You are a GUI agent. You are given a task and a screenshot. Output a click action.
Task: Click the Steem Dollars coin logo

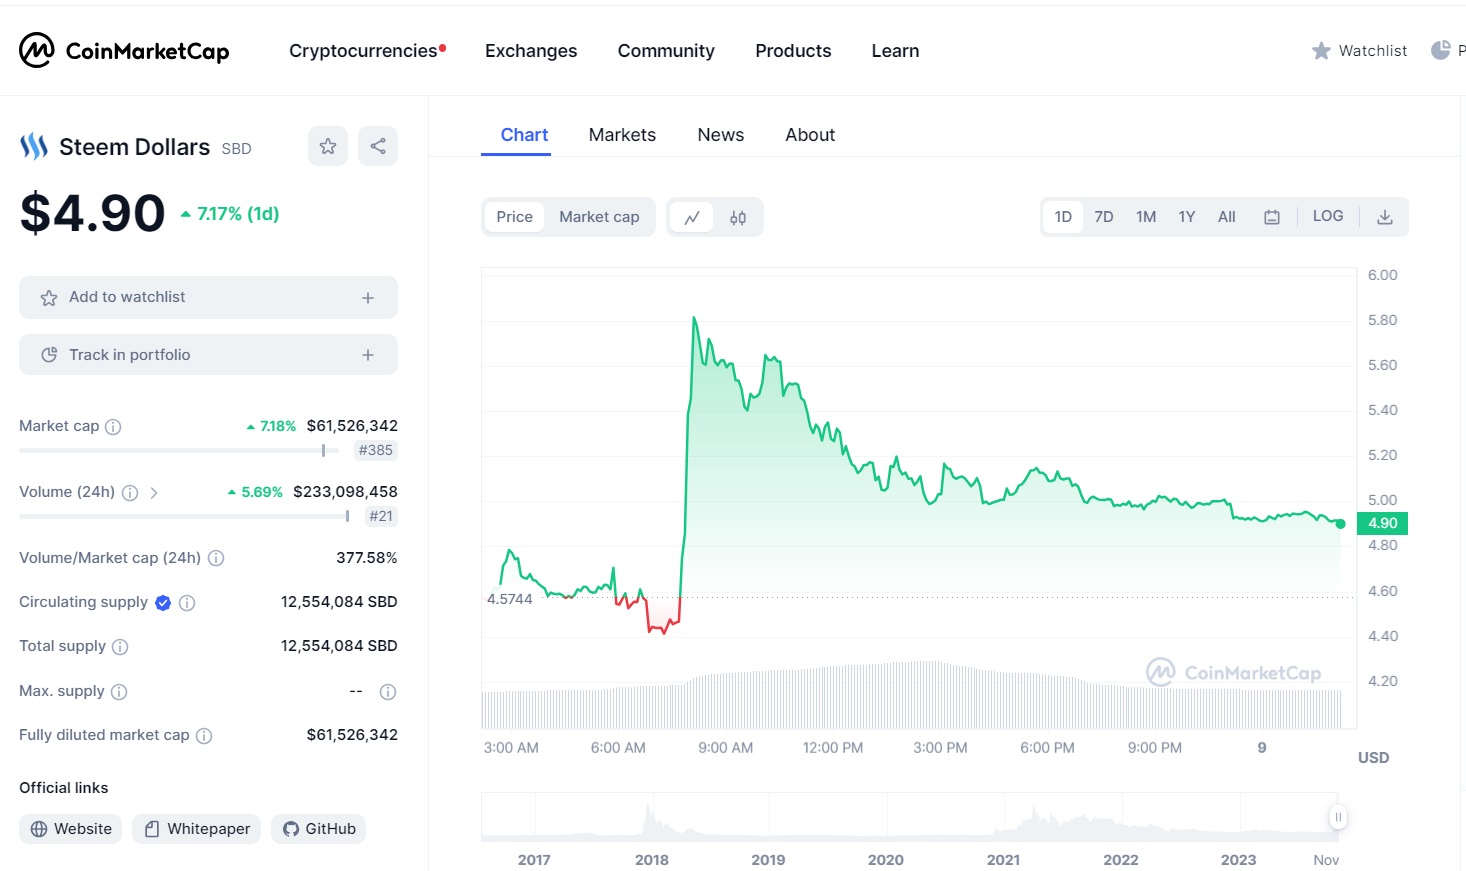point(34,147)
